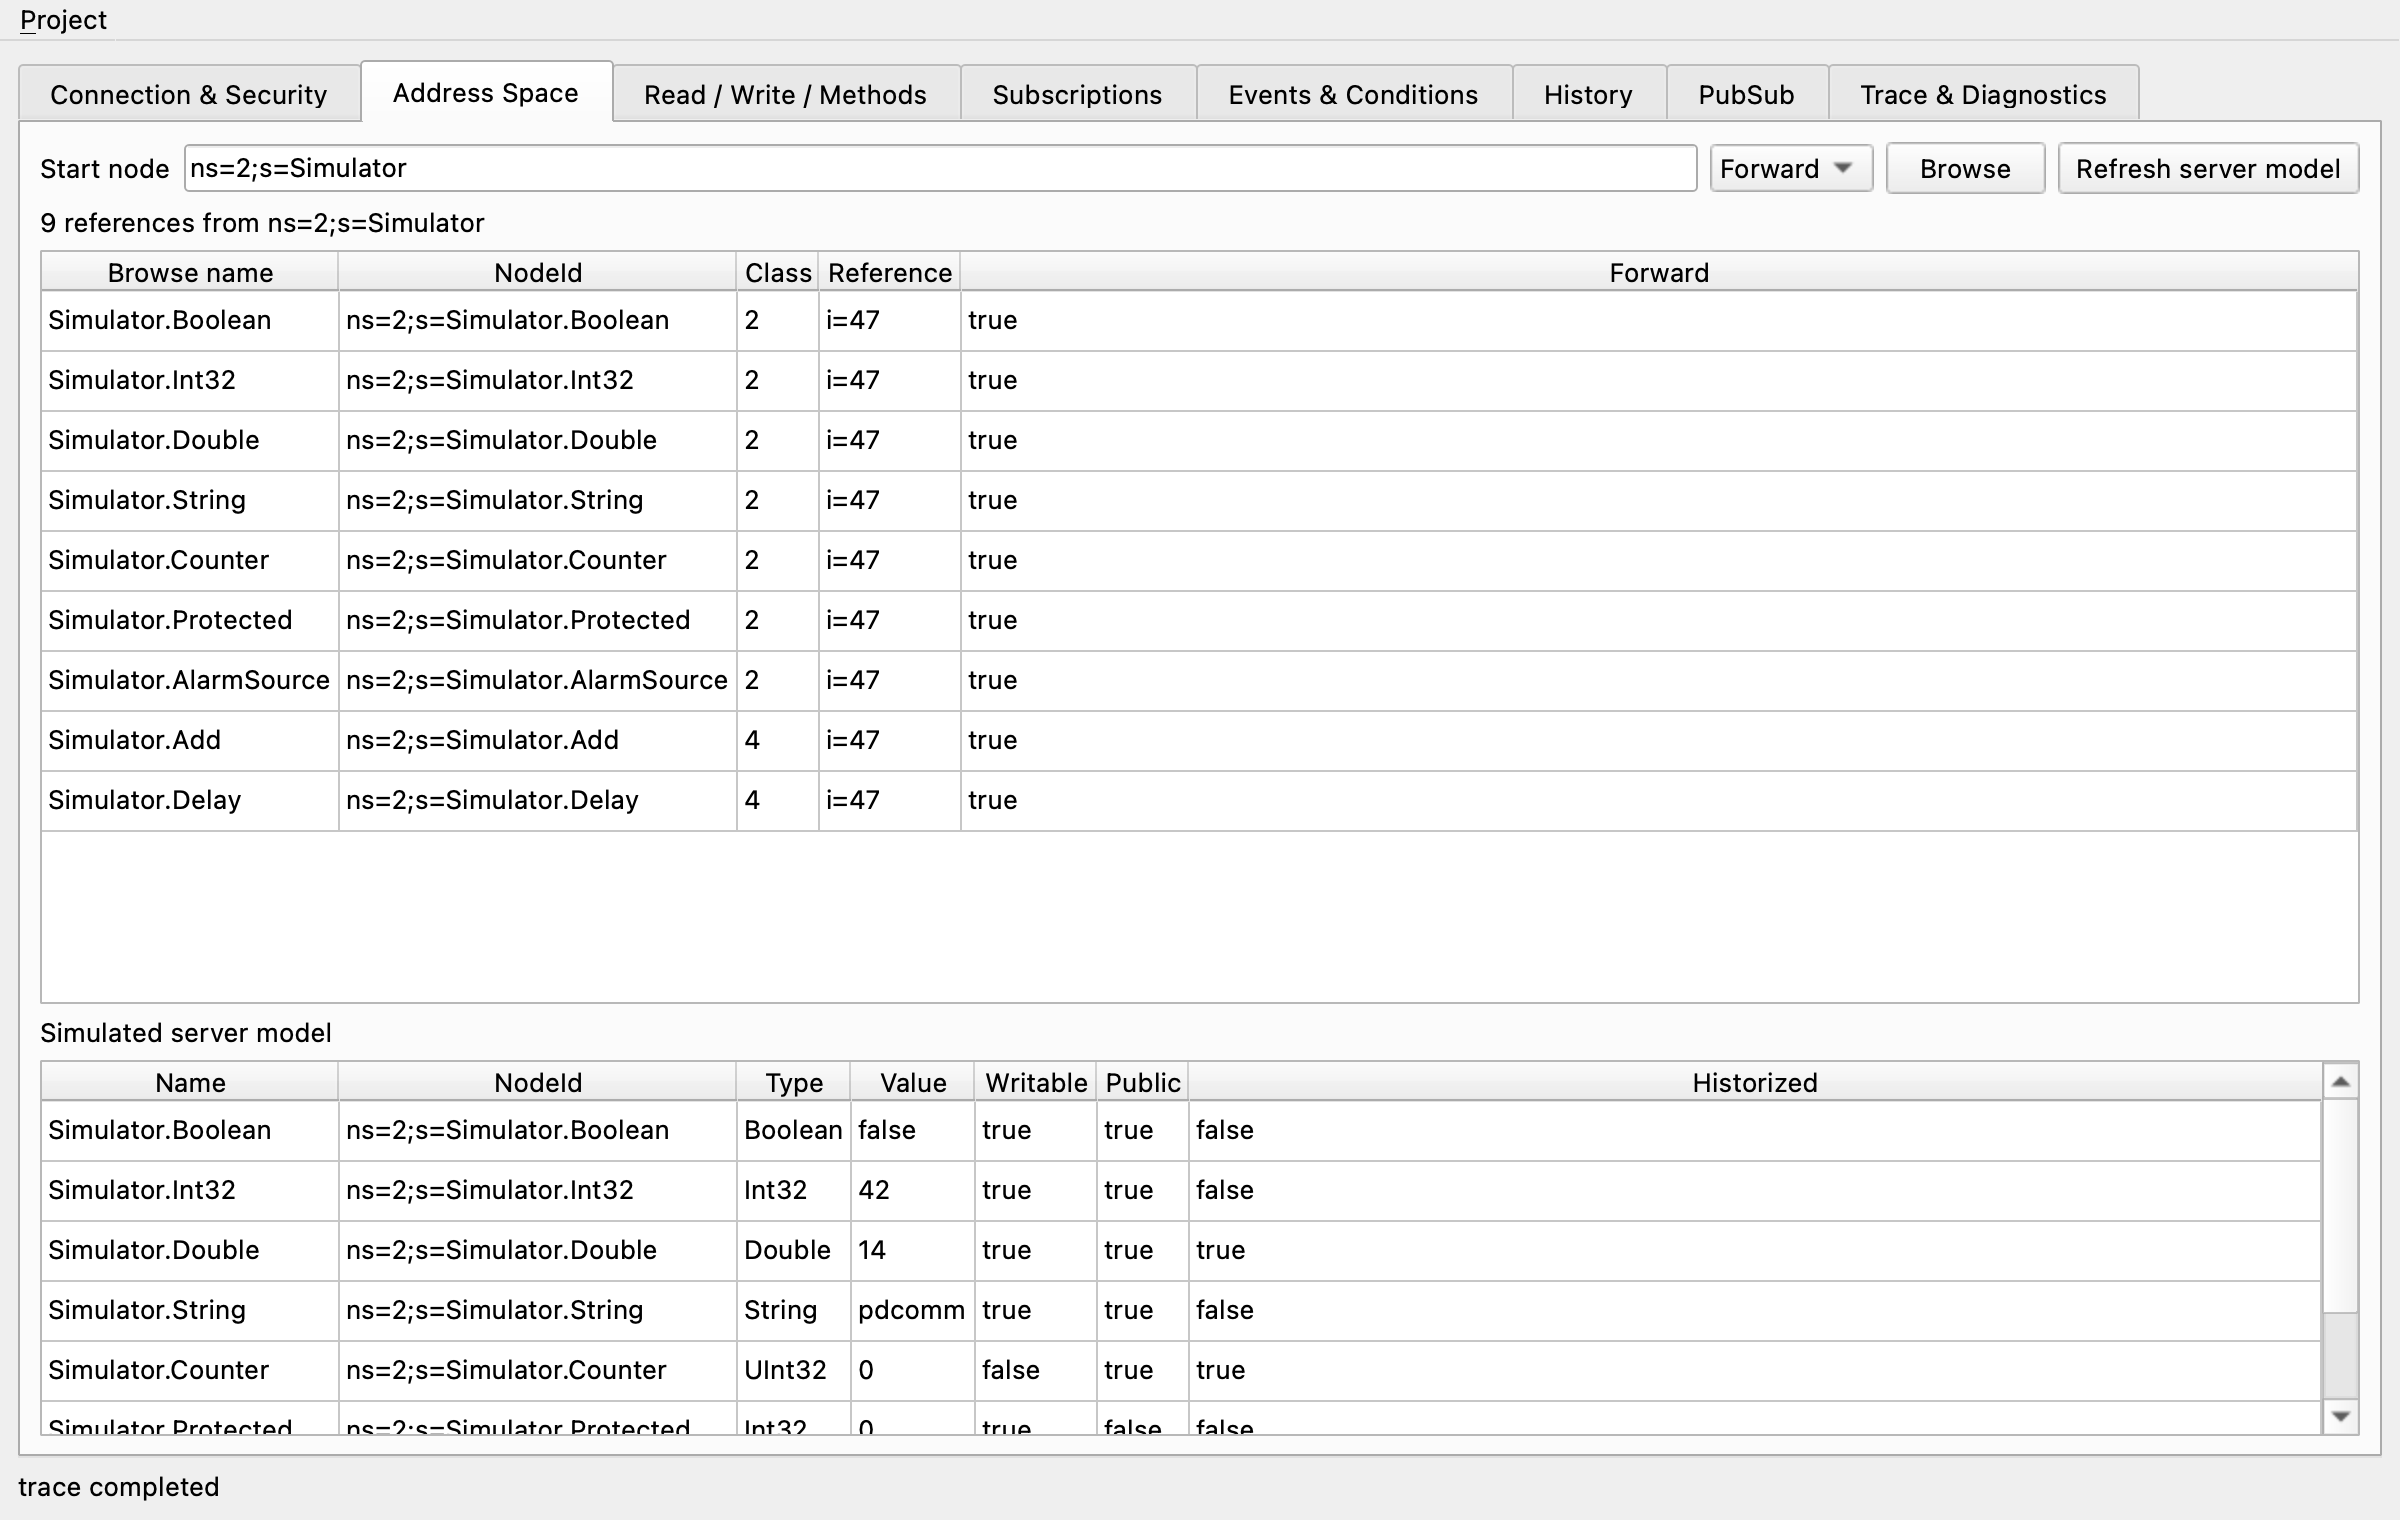2400x1520 pixels.
Task: Open the Project menu
Action: click(x=63, y=20)
